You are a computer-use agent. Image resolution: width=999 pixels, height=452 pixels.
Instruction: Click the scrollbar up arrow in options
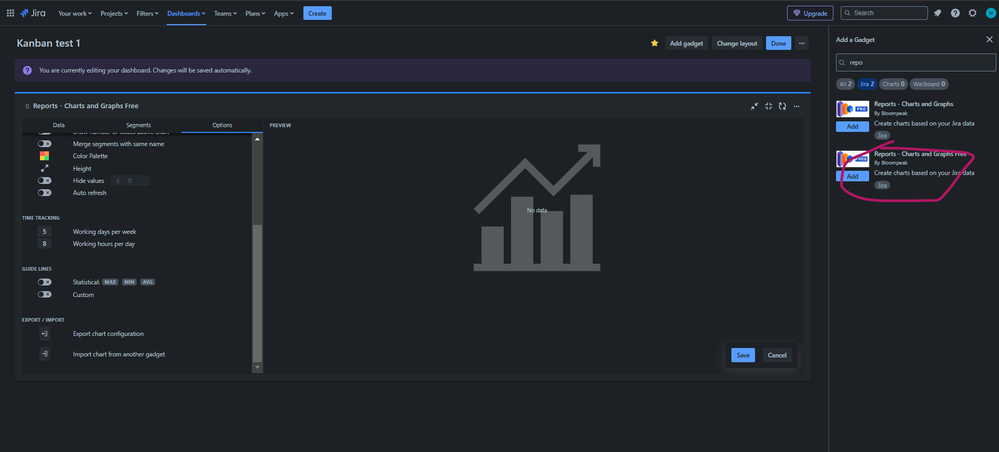pos(257,138)
